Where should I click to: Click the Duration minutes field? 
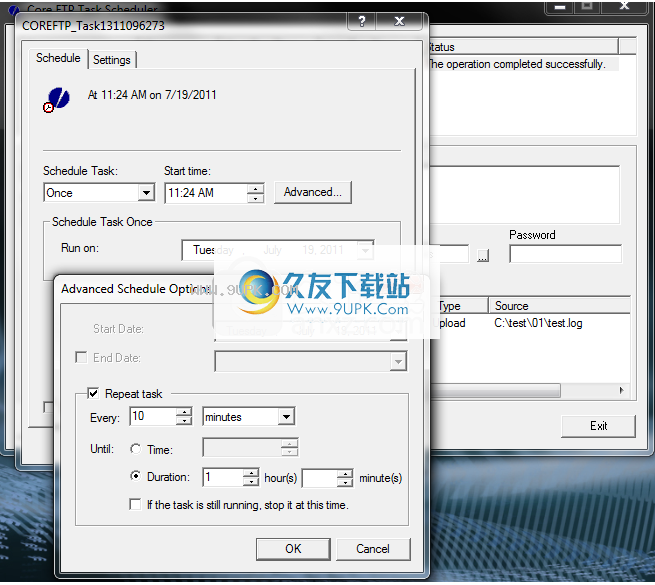point(320,478)
